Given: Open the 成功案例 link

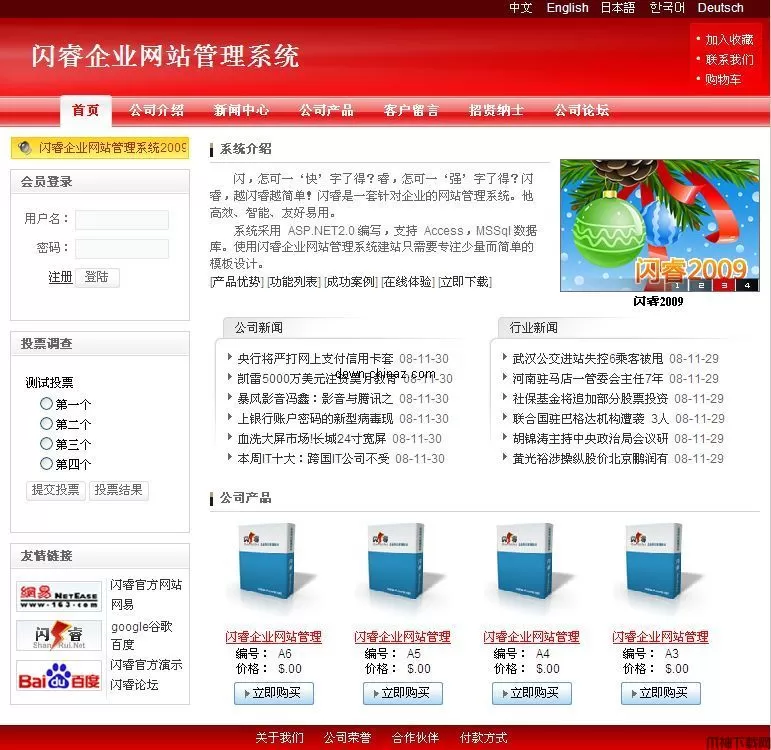Looking at the screenshot, I should click(351, 282).
